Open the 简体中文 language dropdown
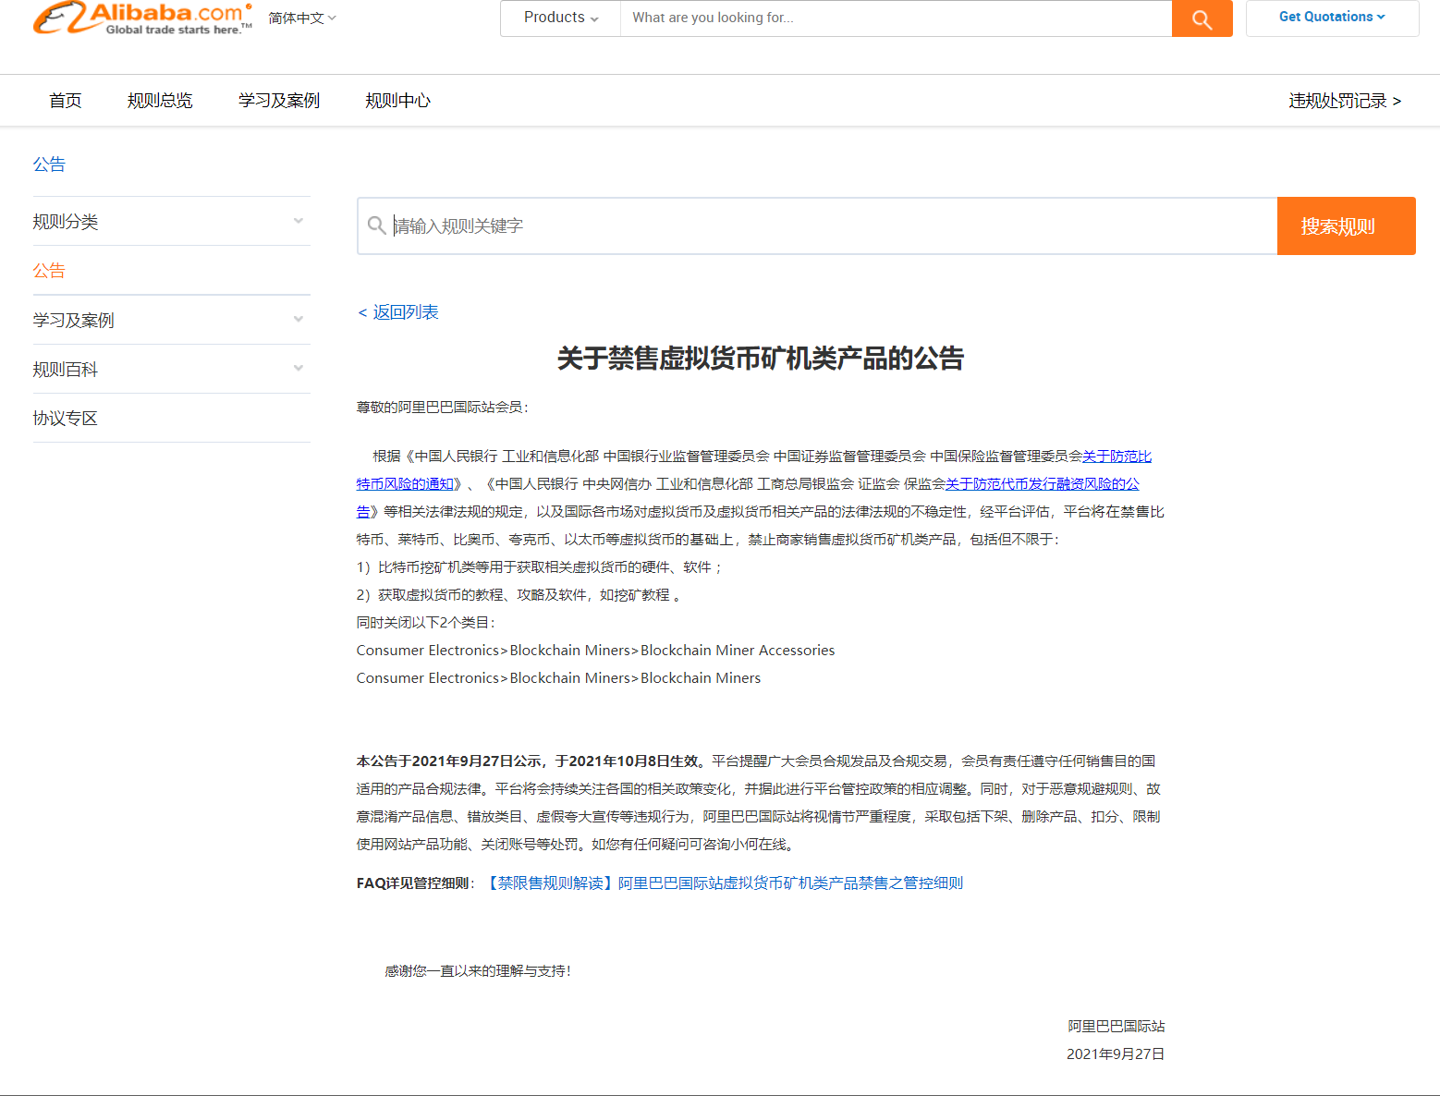Screen dimensions: 1440x1096 pyautogui.click(x=302, y=18)
